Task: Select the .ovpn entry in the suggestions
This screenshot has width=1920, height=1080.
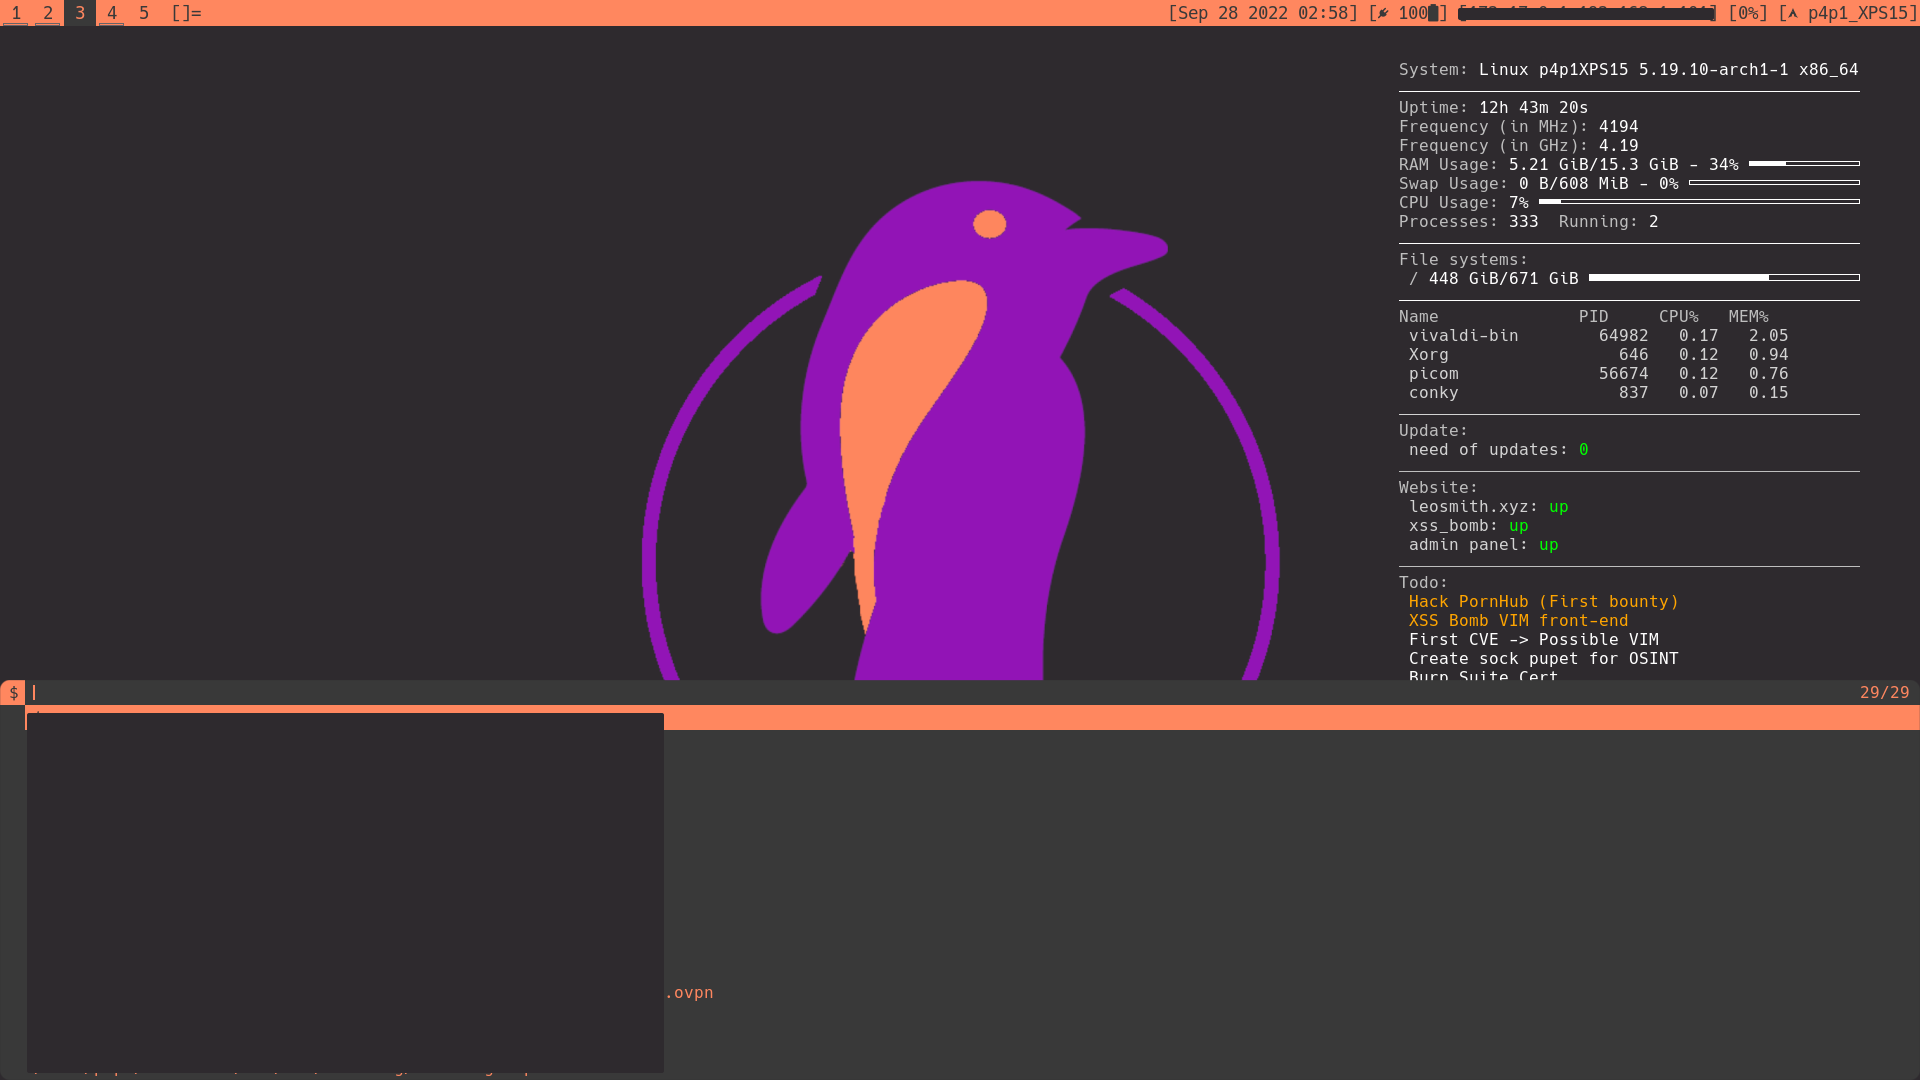Action: [x=689, y=992]
